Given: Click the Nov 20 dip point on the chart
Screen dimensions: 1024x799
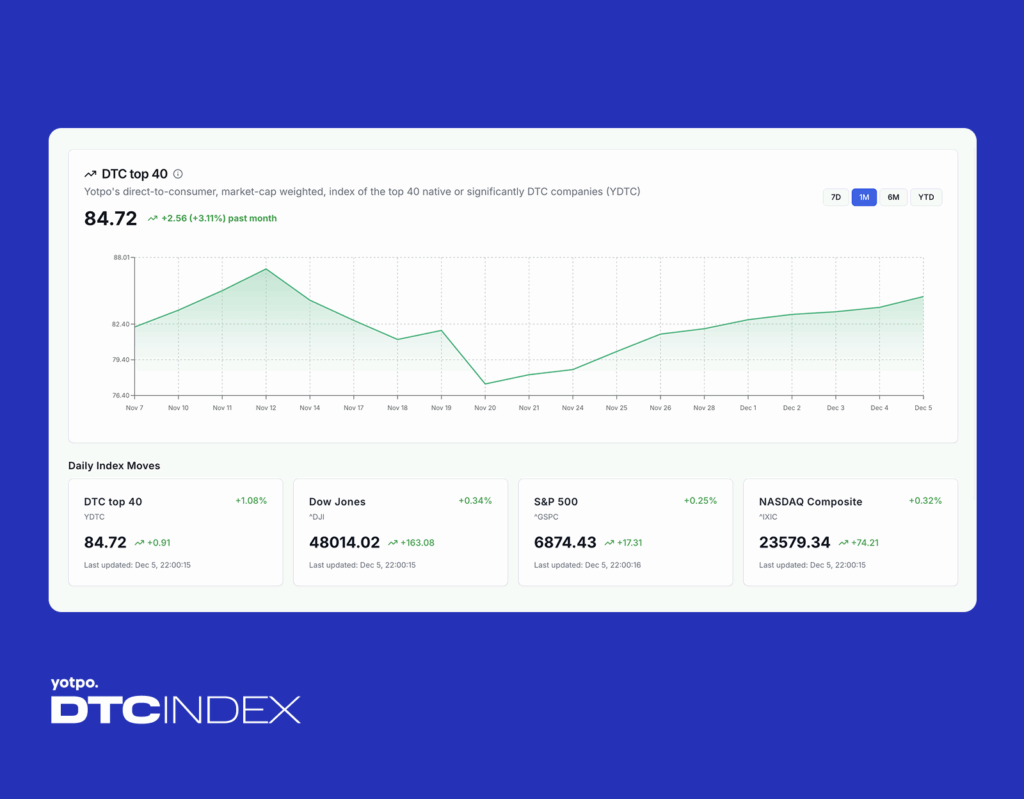Looking at the screenshot, I should [x=485, y=383].
